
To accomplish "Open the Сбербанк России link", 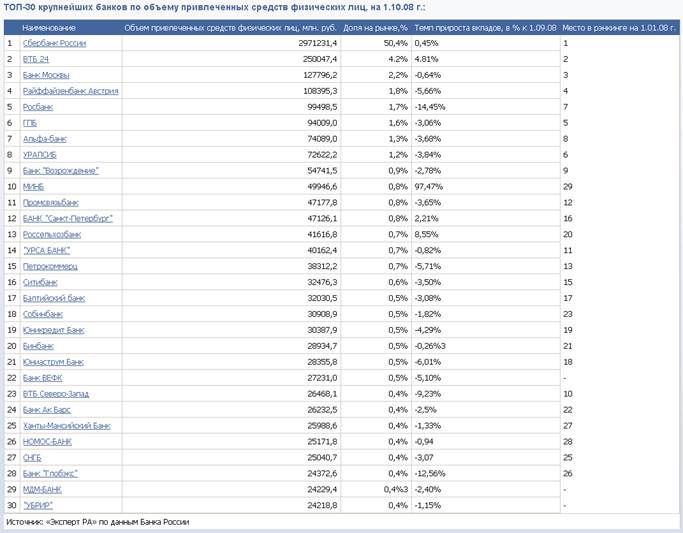I will pyautogui.click(x=54, y=43).
